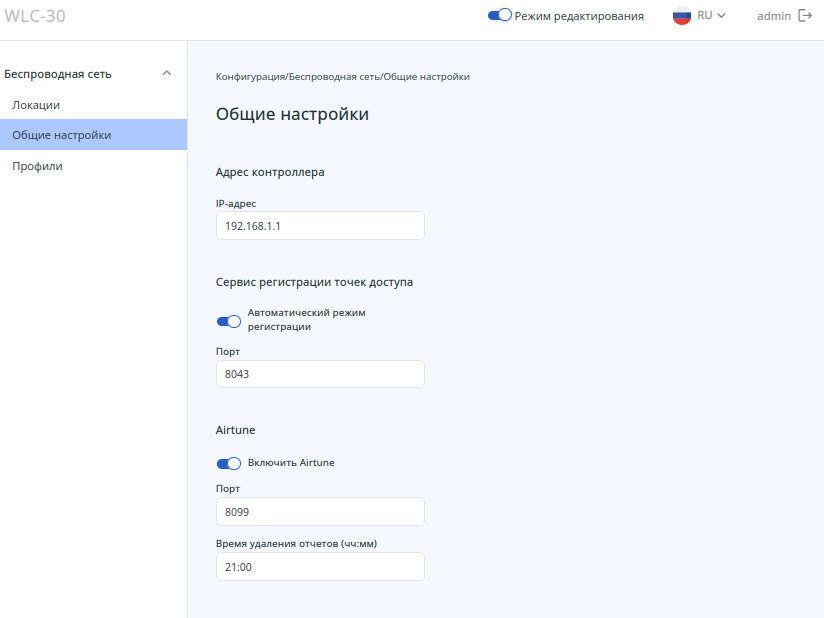Click the logout icon next to admin
The width and height of the screenshot is (824, 618).
tap(805, 16)
